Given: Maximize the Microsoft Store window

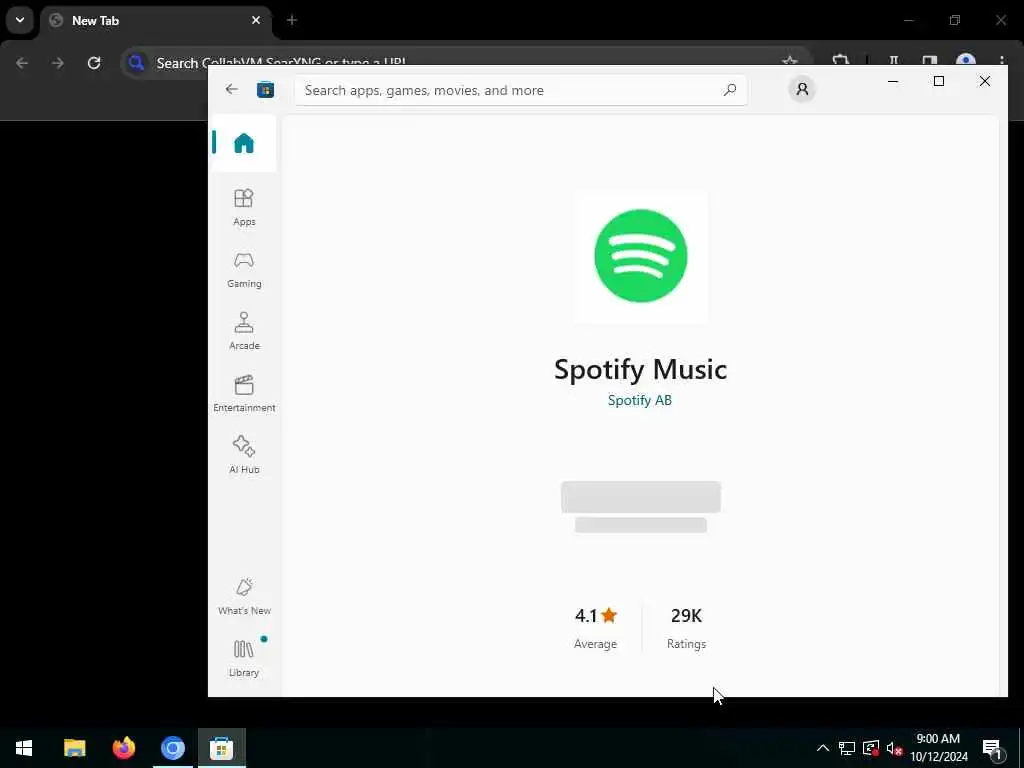Looking at the screenshot, I should pos(938,81).
